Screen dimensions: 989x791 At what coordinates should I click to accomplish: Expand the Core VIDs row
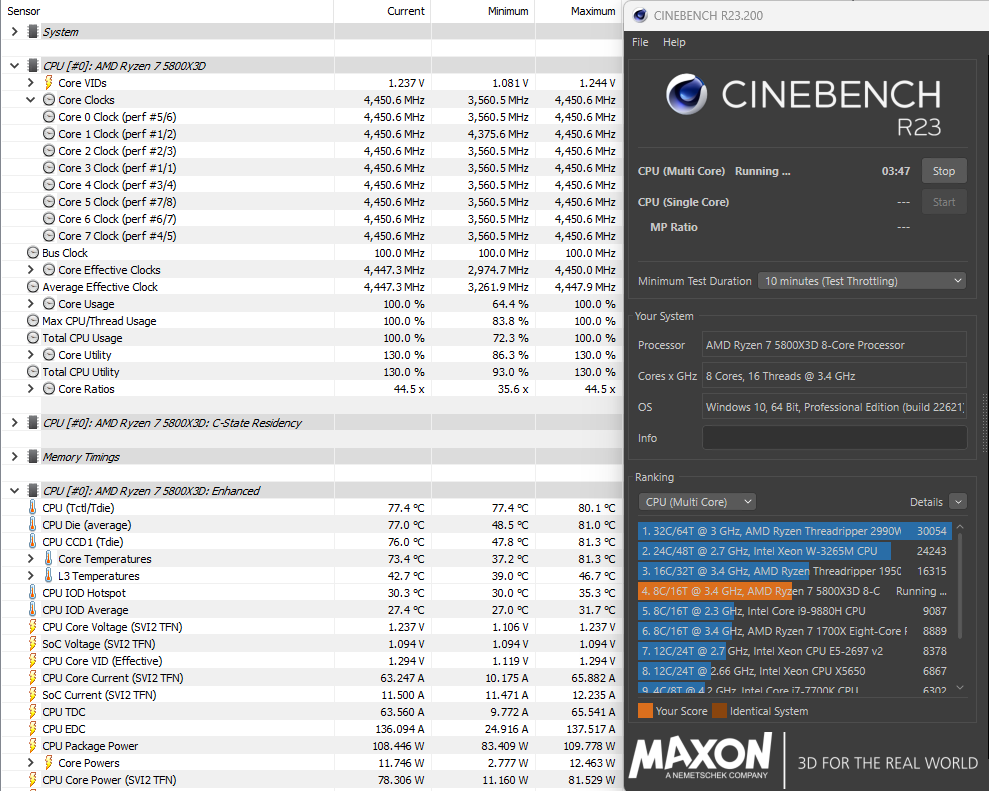pyautogui.click(x=30, y=83)
